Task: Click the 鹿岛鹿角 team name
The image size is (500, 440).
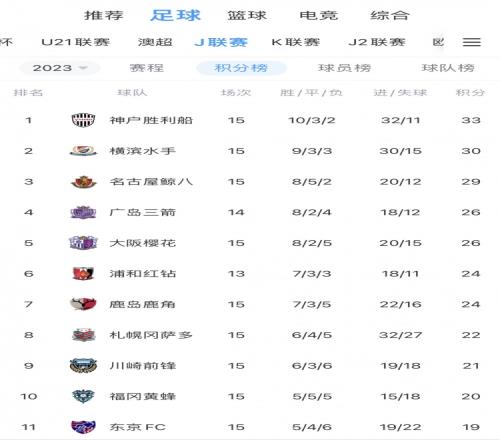Action: point(143,304)
